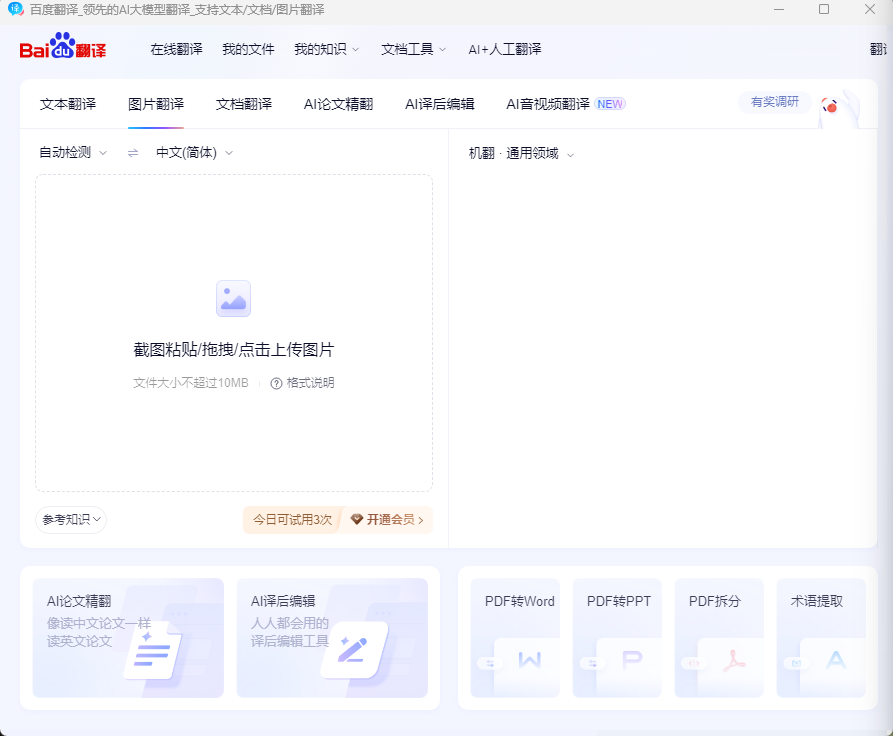The width and height of the screenshot is (893, 736).
Task: Click the Baidu Translate logo
Action: coord(63,46)
